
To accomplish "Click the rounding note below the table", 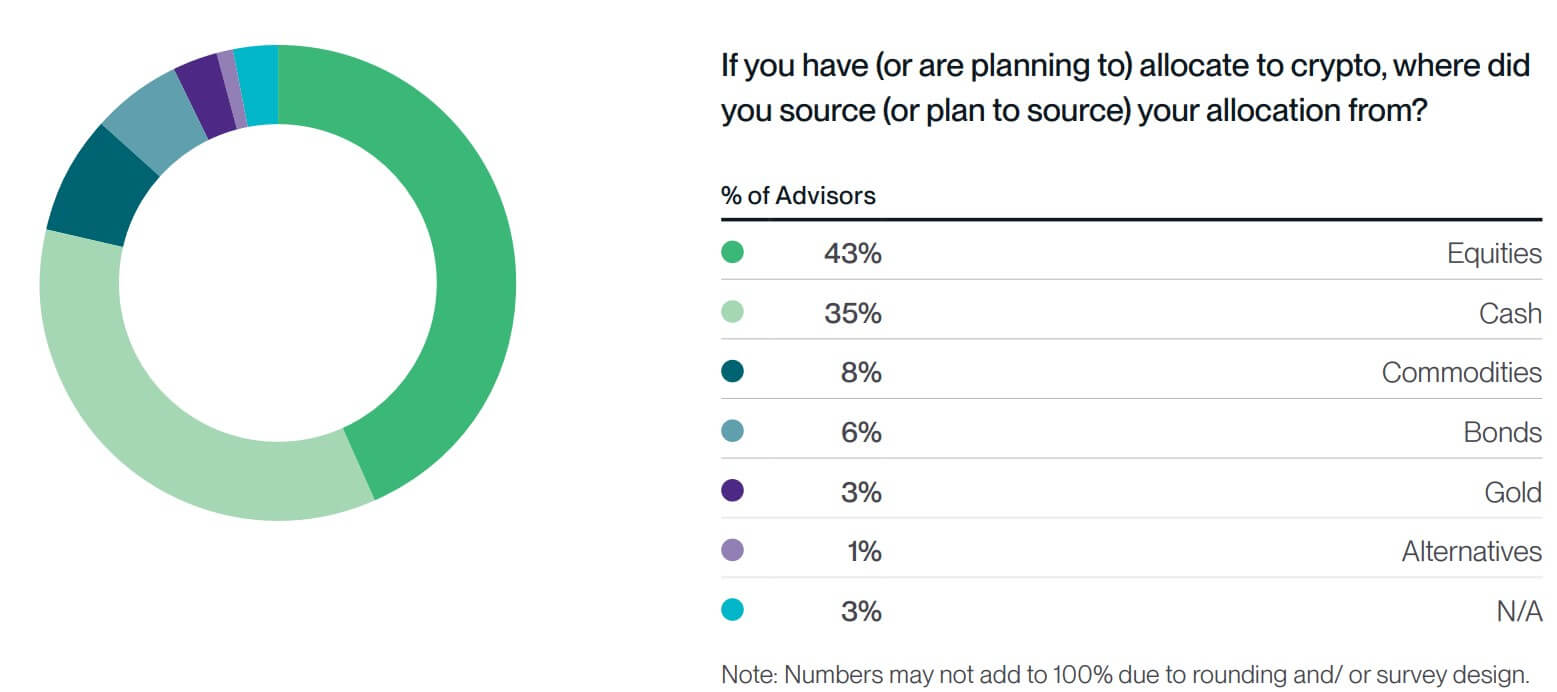I will pos(1125,674).
